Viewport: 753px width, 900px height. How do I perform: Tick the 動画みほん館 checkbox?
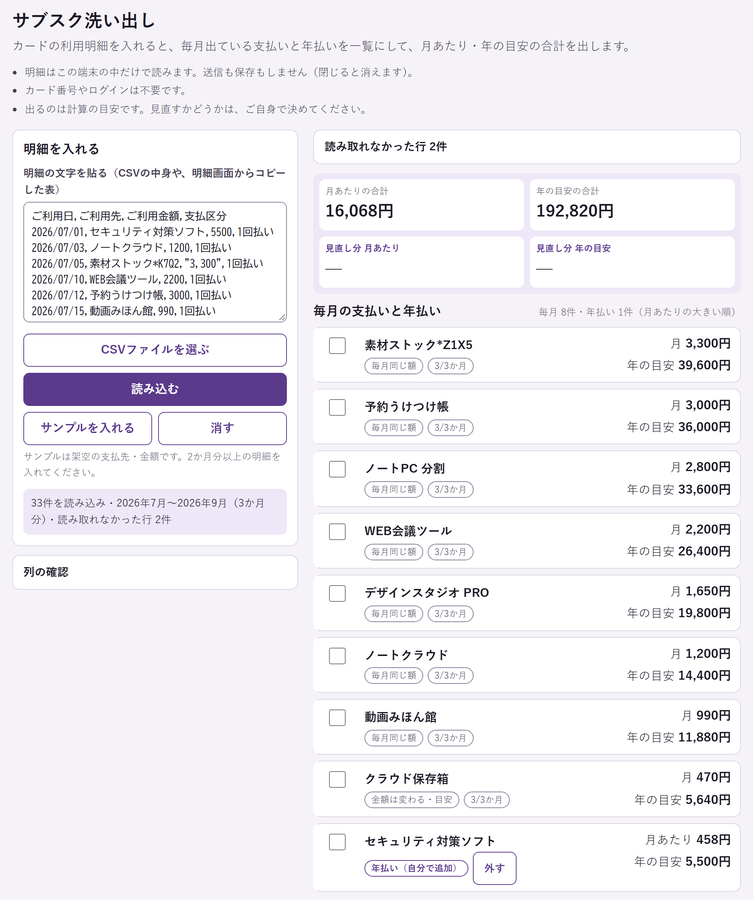point(337,717)
